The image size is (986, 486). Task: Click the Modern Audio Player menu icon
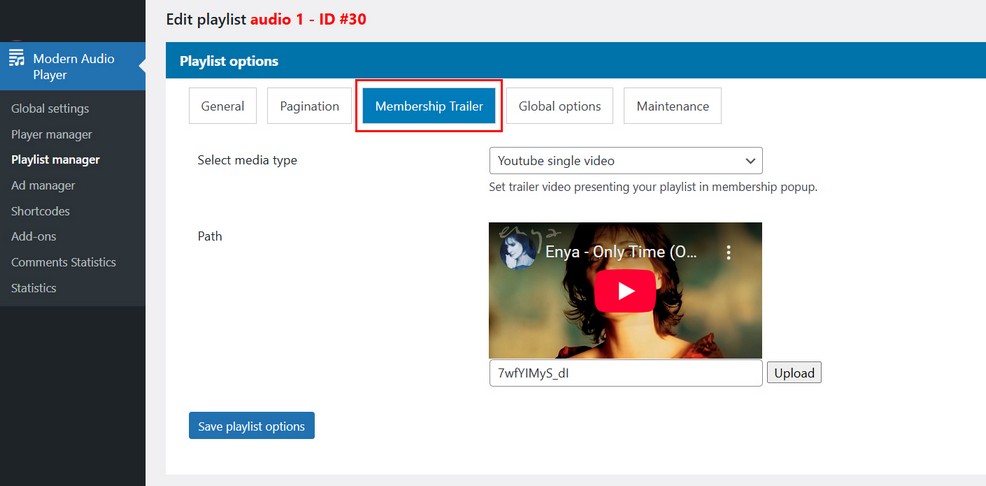tap(17, 59)
